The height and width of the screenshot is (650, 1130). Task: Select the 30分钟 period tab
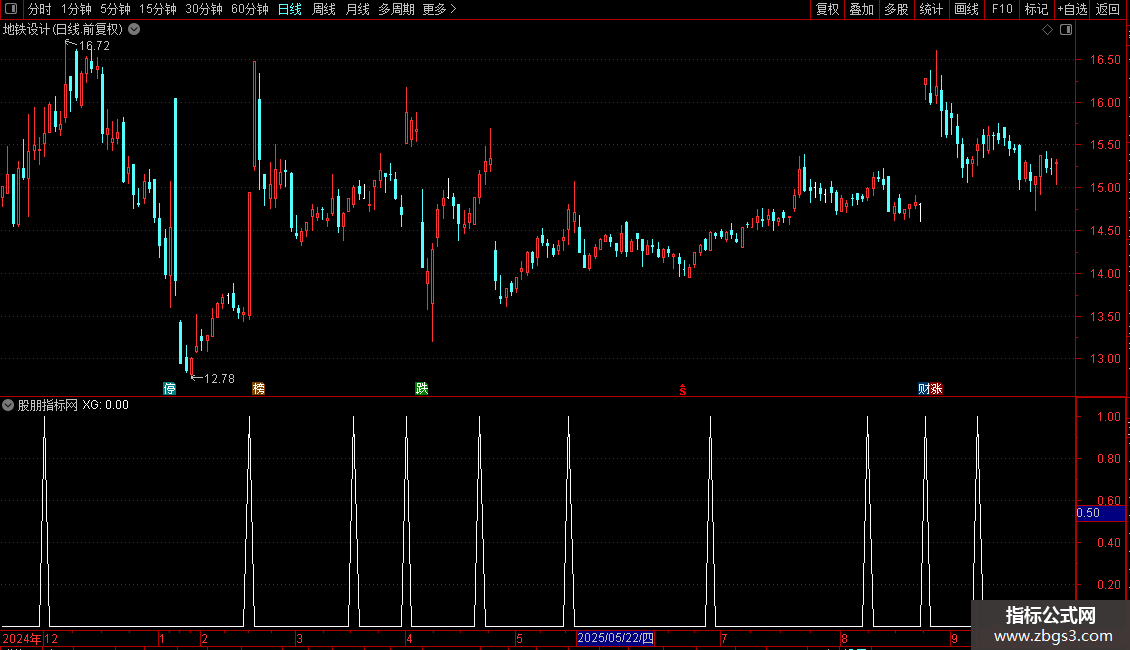[203, 9]
